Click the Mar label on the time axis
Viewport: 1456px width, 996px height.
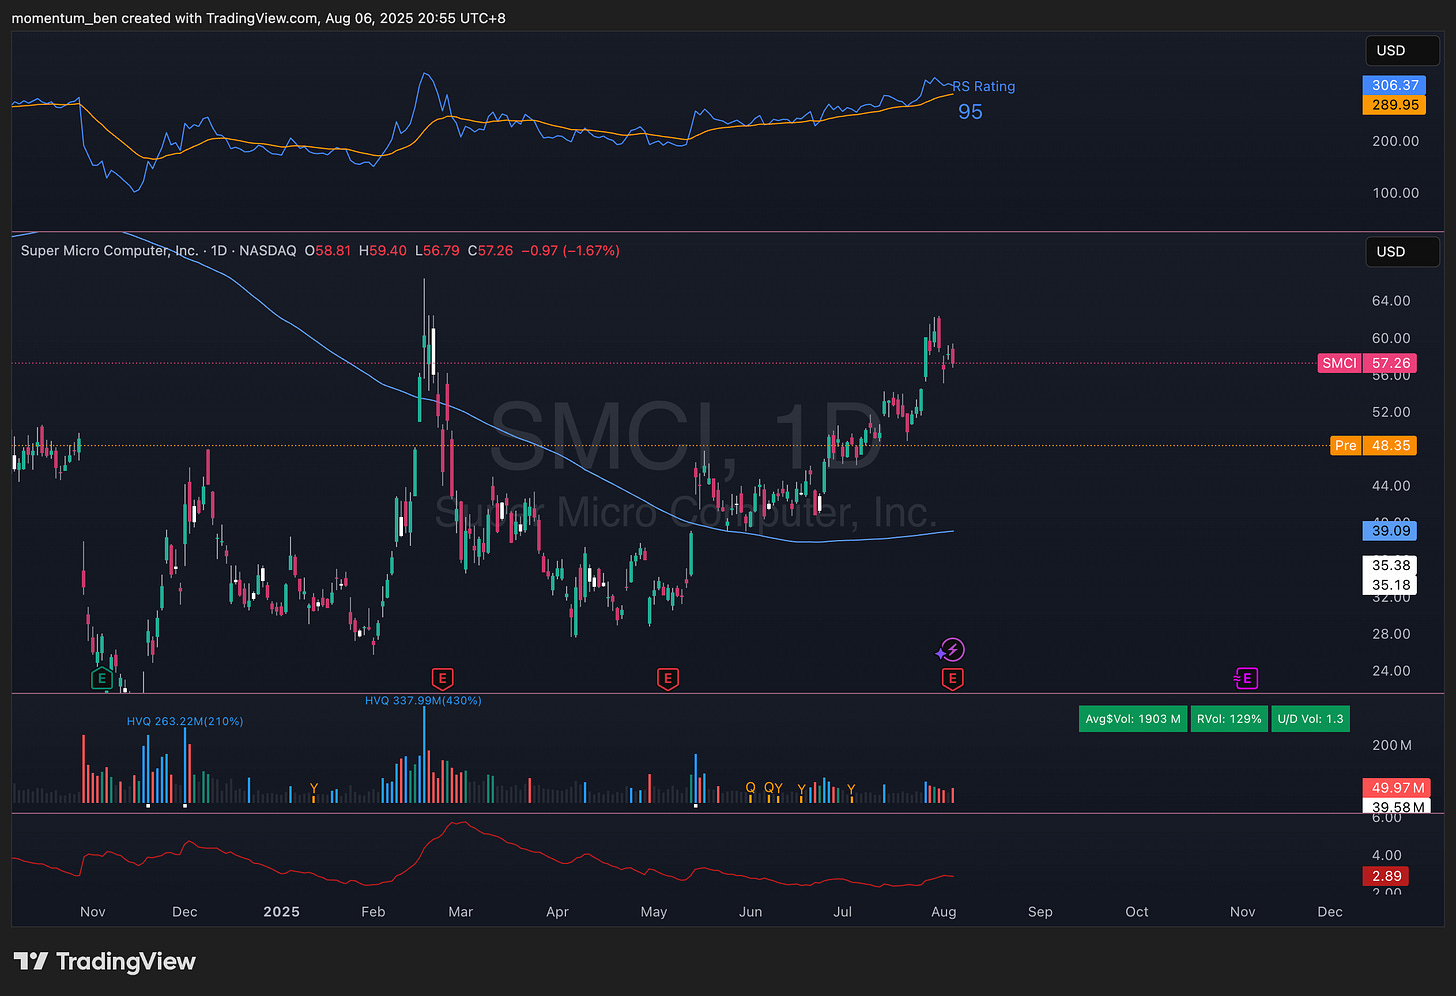(461, 911)
